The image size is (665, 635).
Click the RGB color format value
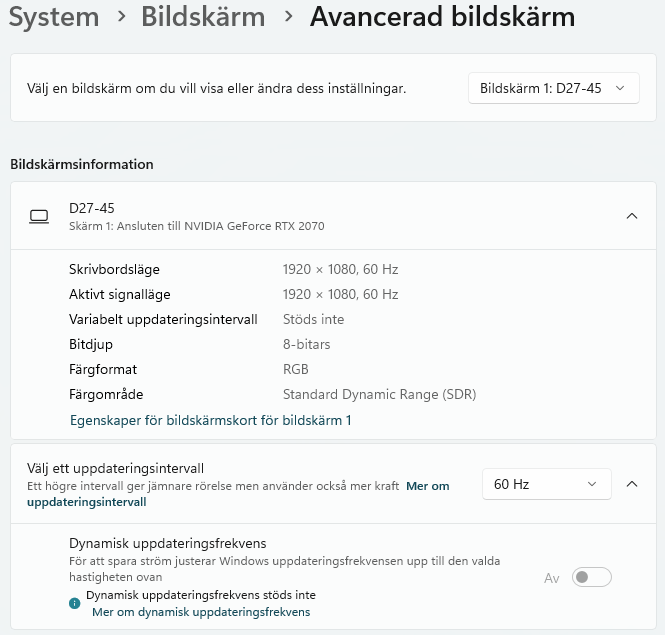(x=296, y=369)
